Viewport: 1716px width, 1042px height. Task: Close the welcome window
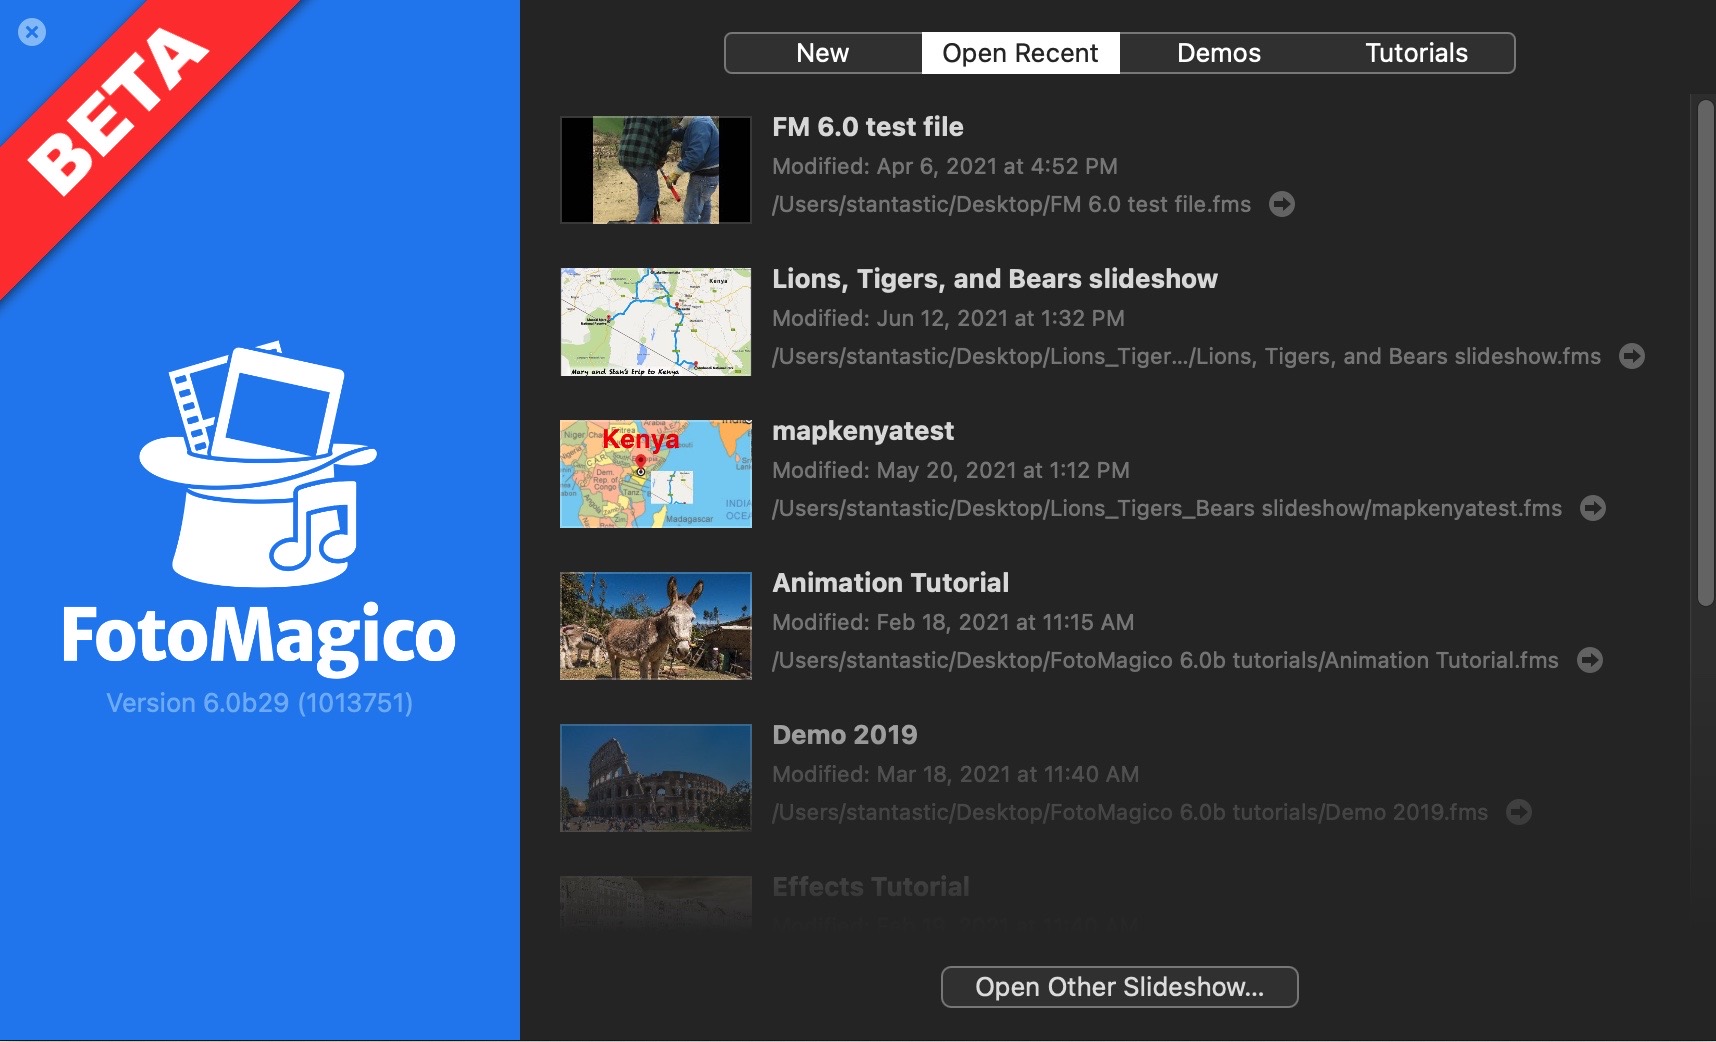coord(32,32)
